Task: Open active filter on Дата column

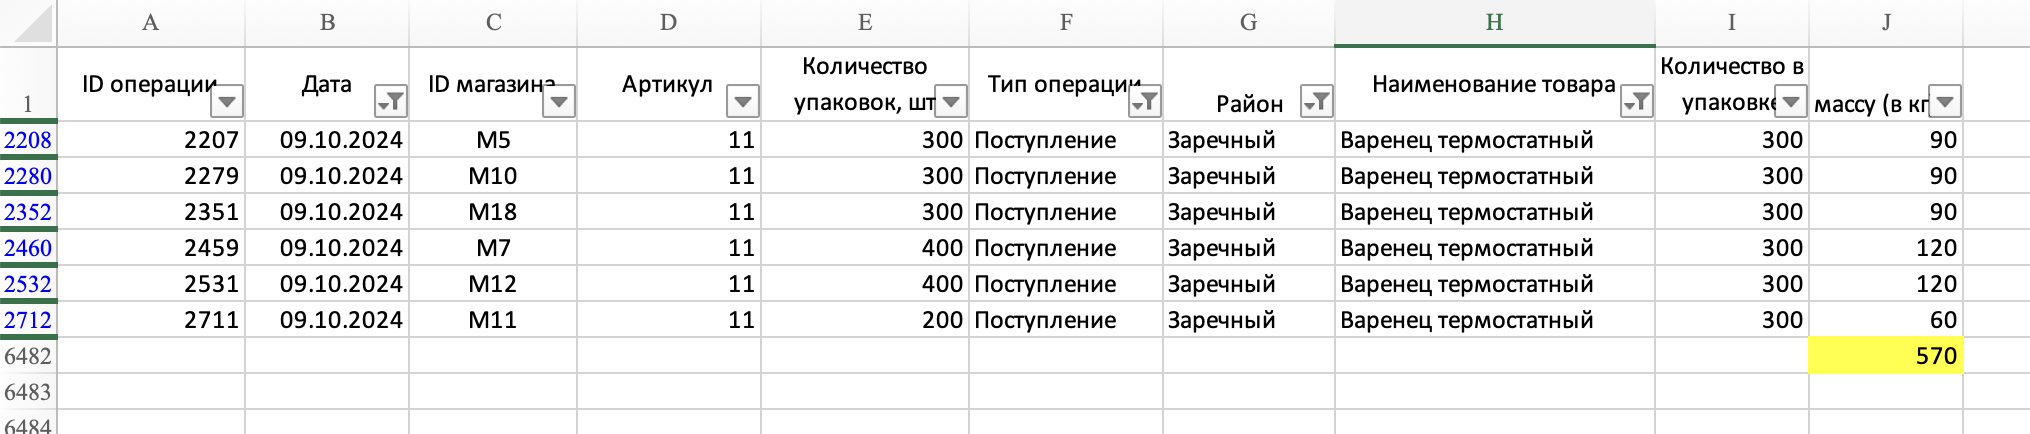Action: pyautogui.click(x=391, y=101)
